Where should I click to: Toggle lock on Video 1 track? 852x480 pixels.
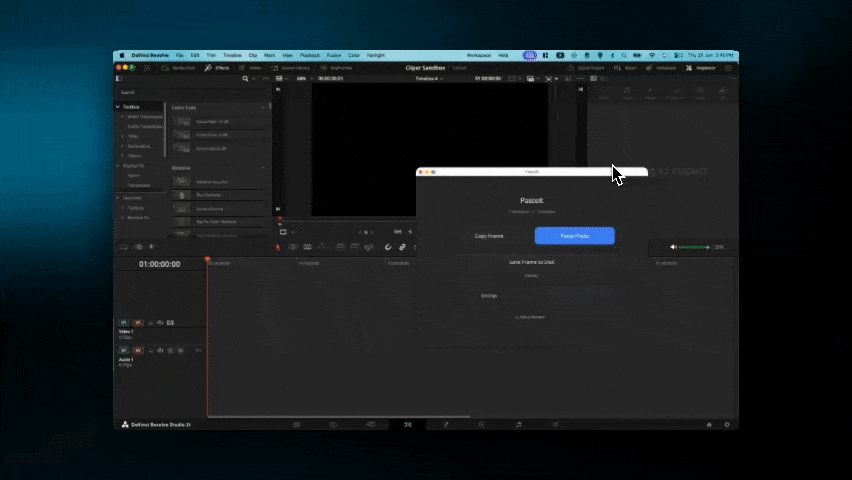(151, 323)
